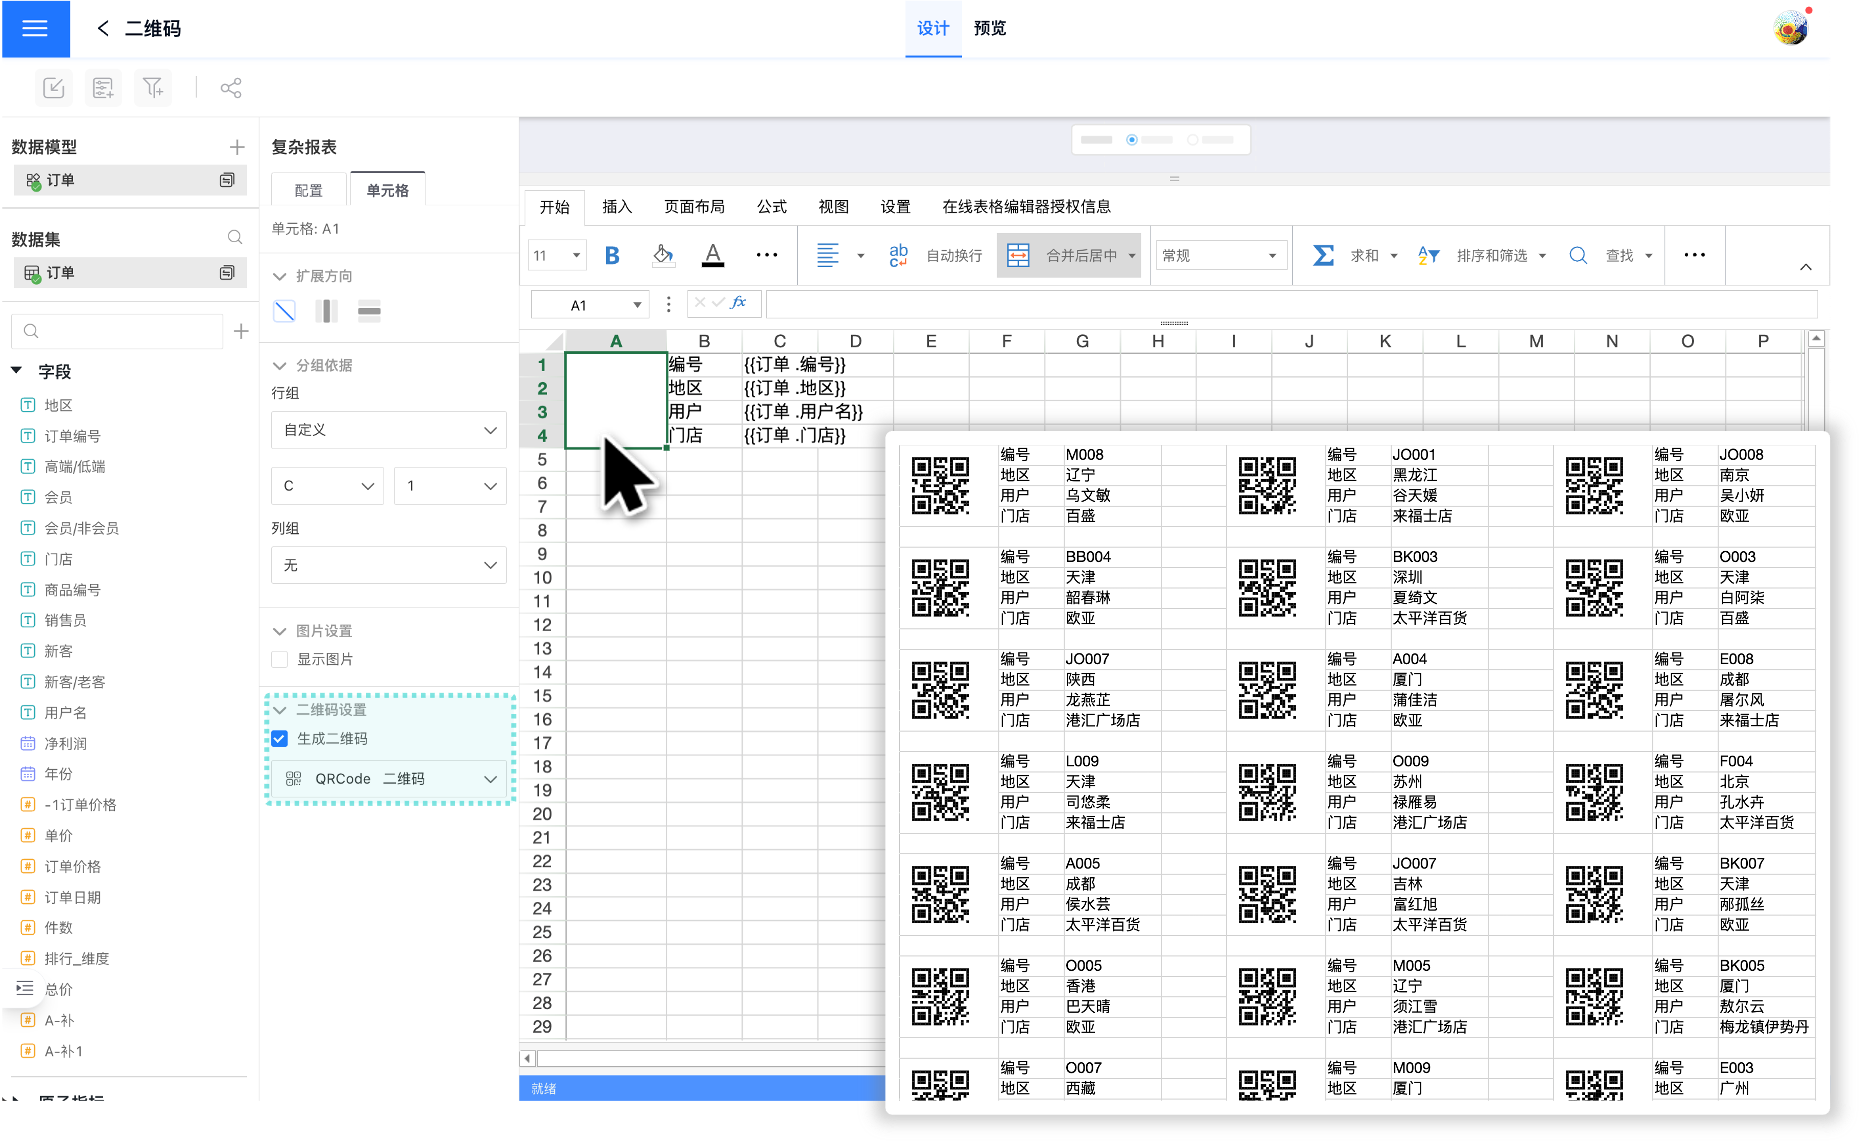Screen dimensions: 1865x1145
Task: Collapse the 扩展方向 section
Action: 280,276
